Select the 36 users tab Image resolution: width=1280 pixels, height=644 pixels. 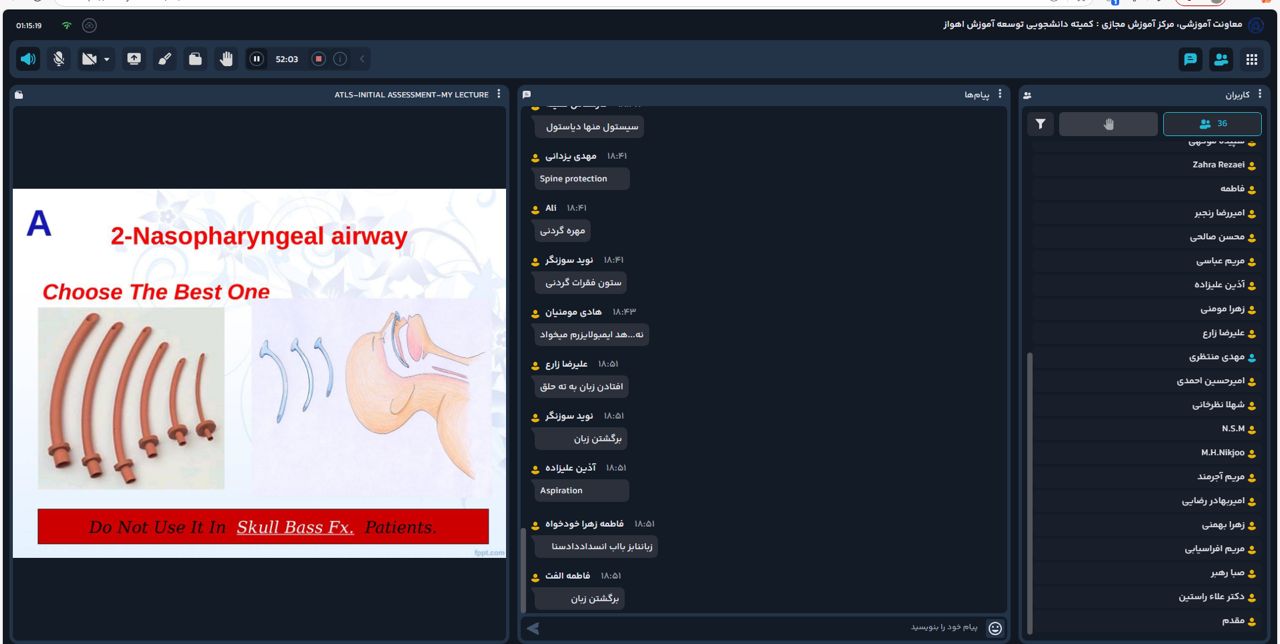pos(1212,124)
